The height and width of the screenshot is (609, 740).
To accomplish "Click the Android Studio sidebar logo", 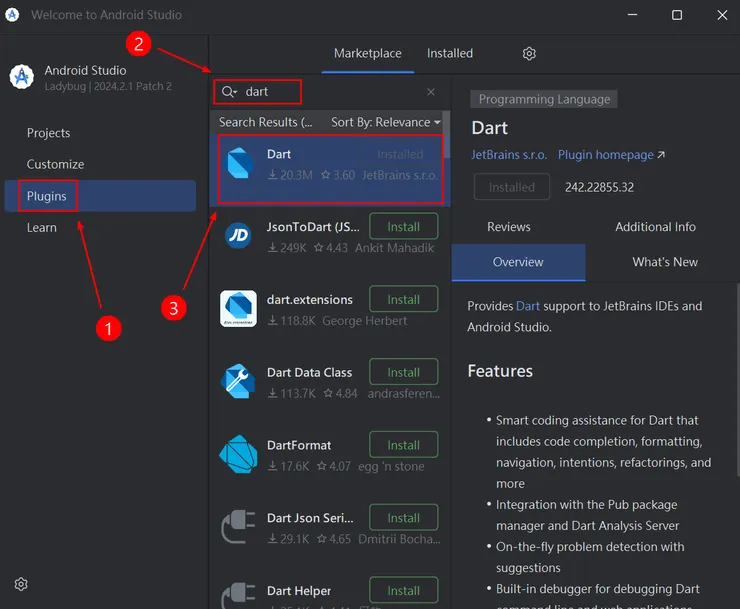I will tap(22, 76).
